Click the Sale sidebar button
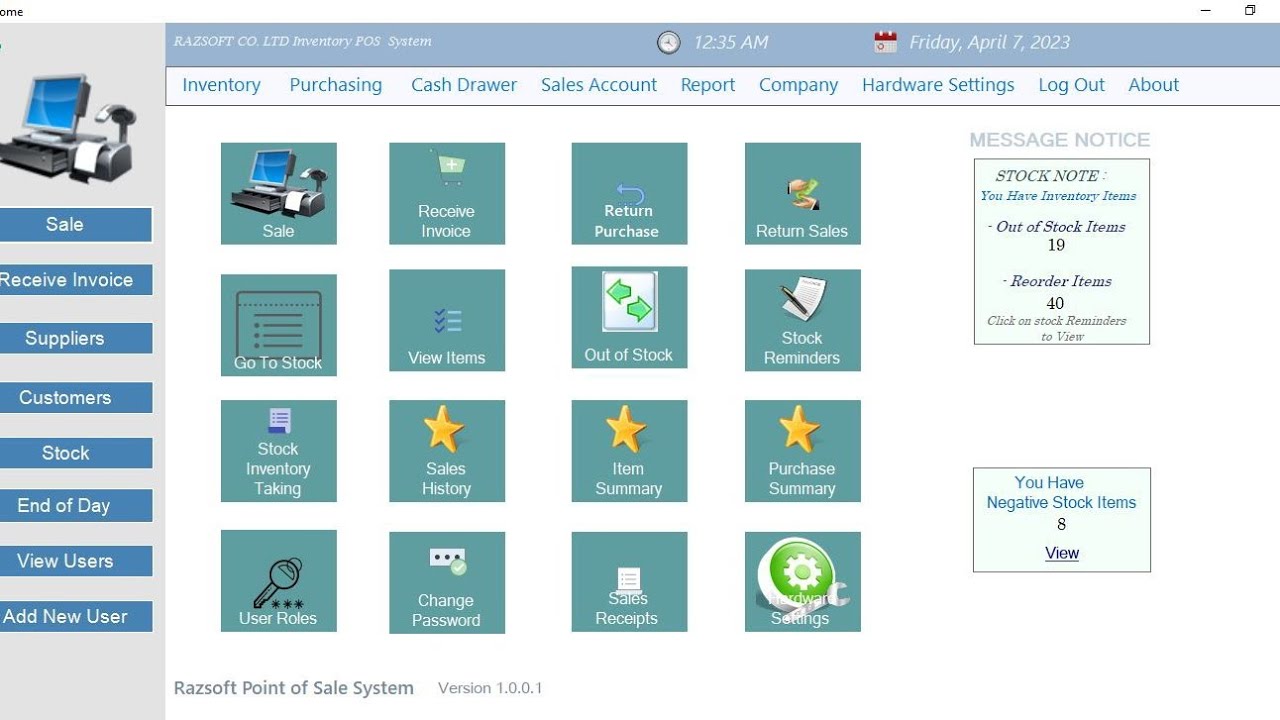 (74, 225)
